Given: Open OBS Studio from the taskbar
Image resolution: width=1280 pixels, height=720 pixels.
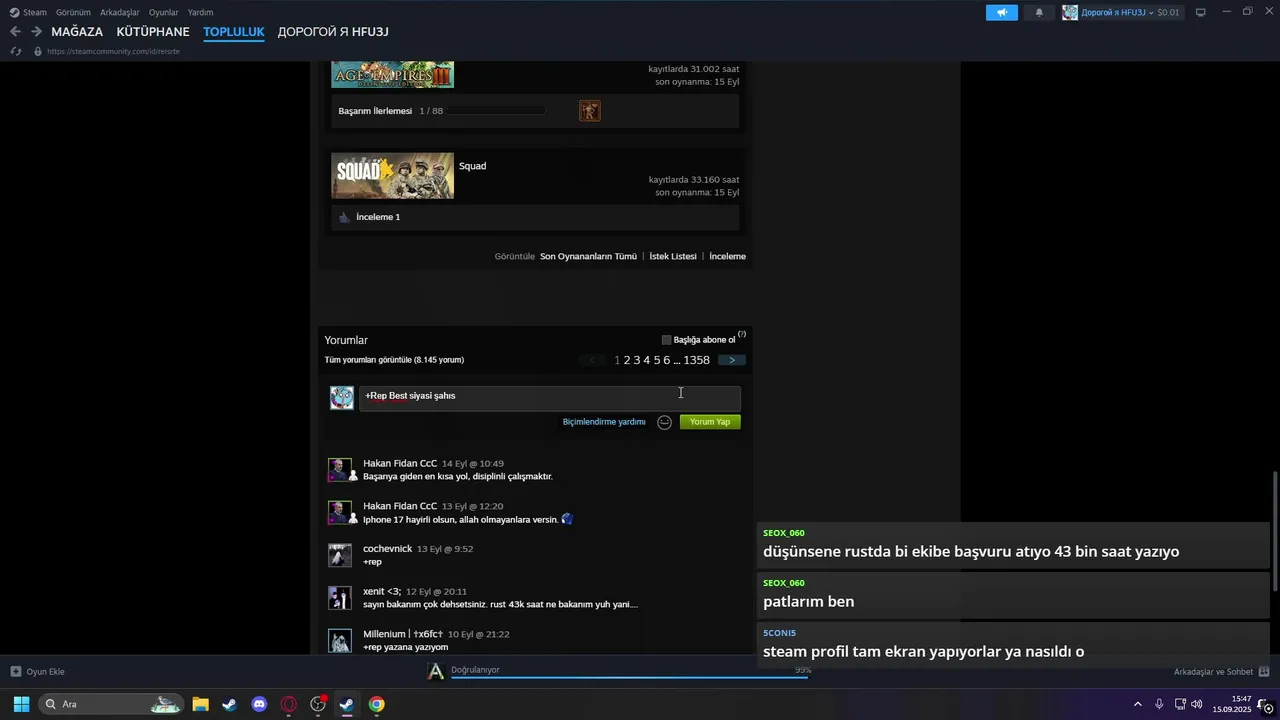Looking at the screenshot, I should 318,704.
